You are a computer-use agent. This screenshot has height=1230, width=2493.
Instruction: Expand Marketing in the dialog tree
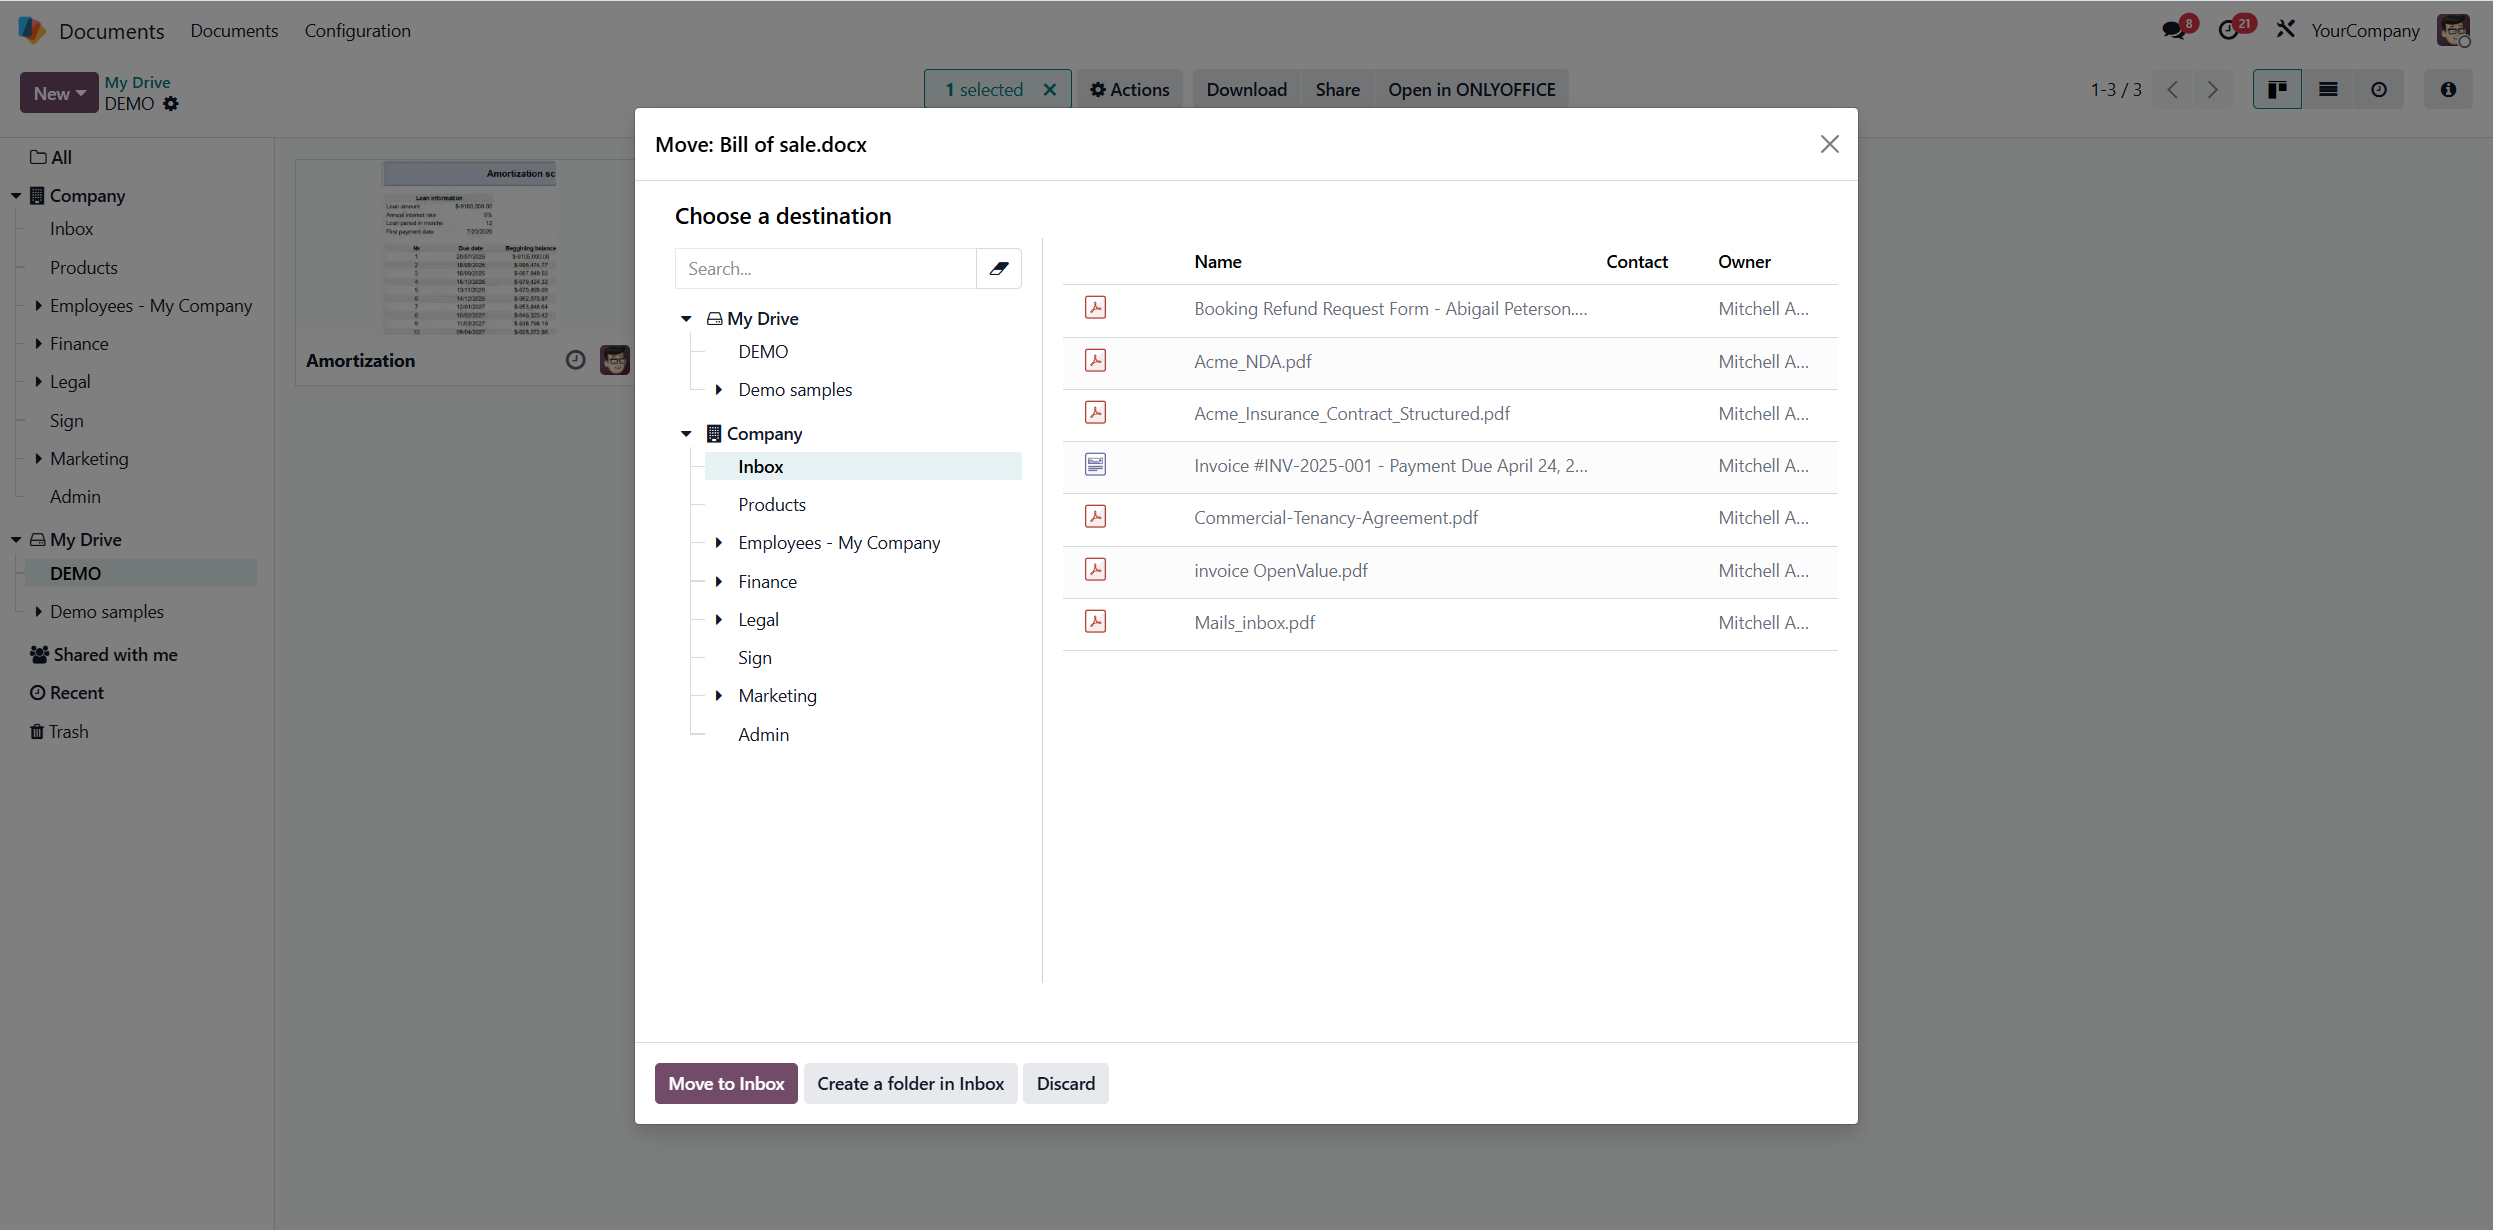tap(718, 695)
